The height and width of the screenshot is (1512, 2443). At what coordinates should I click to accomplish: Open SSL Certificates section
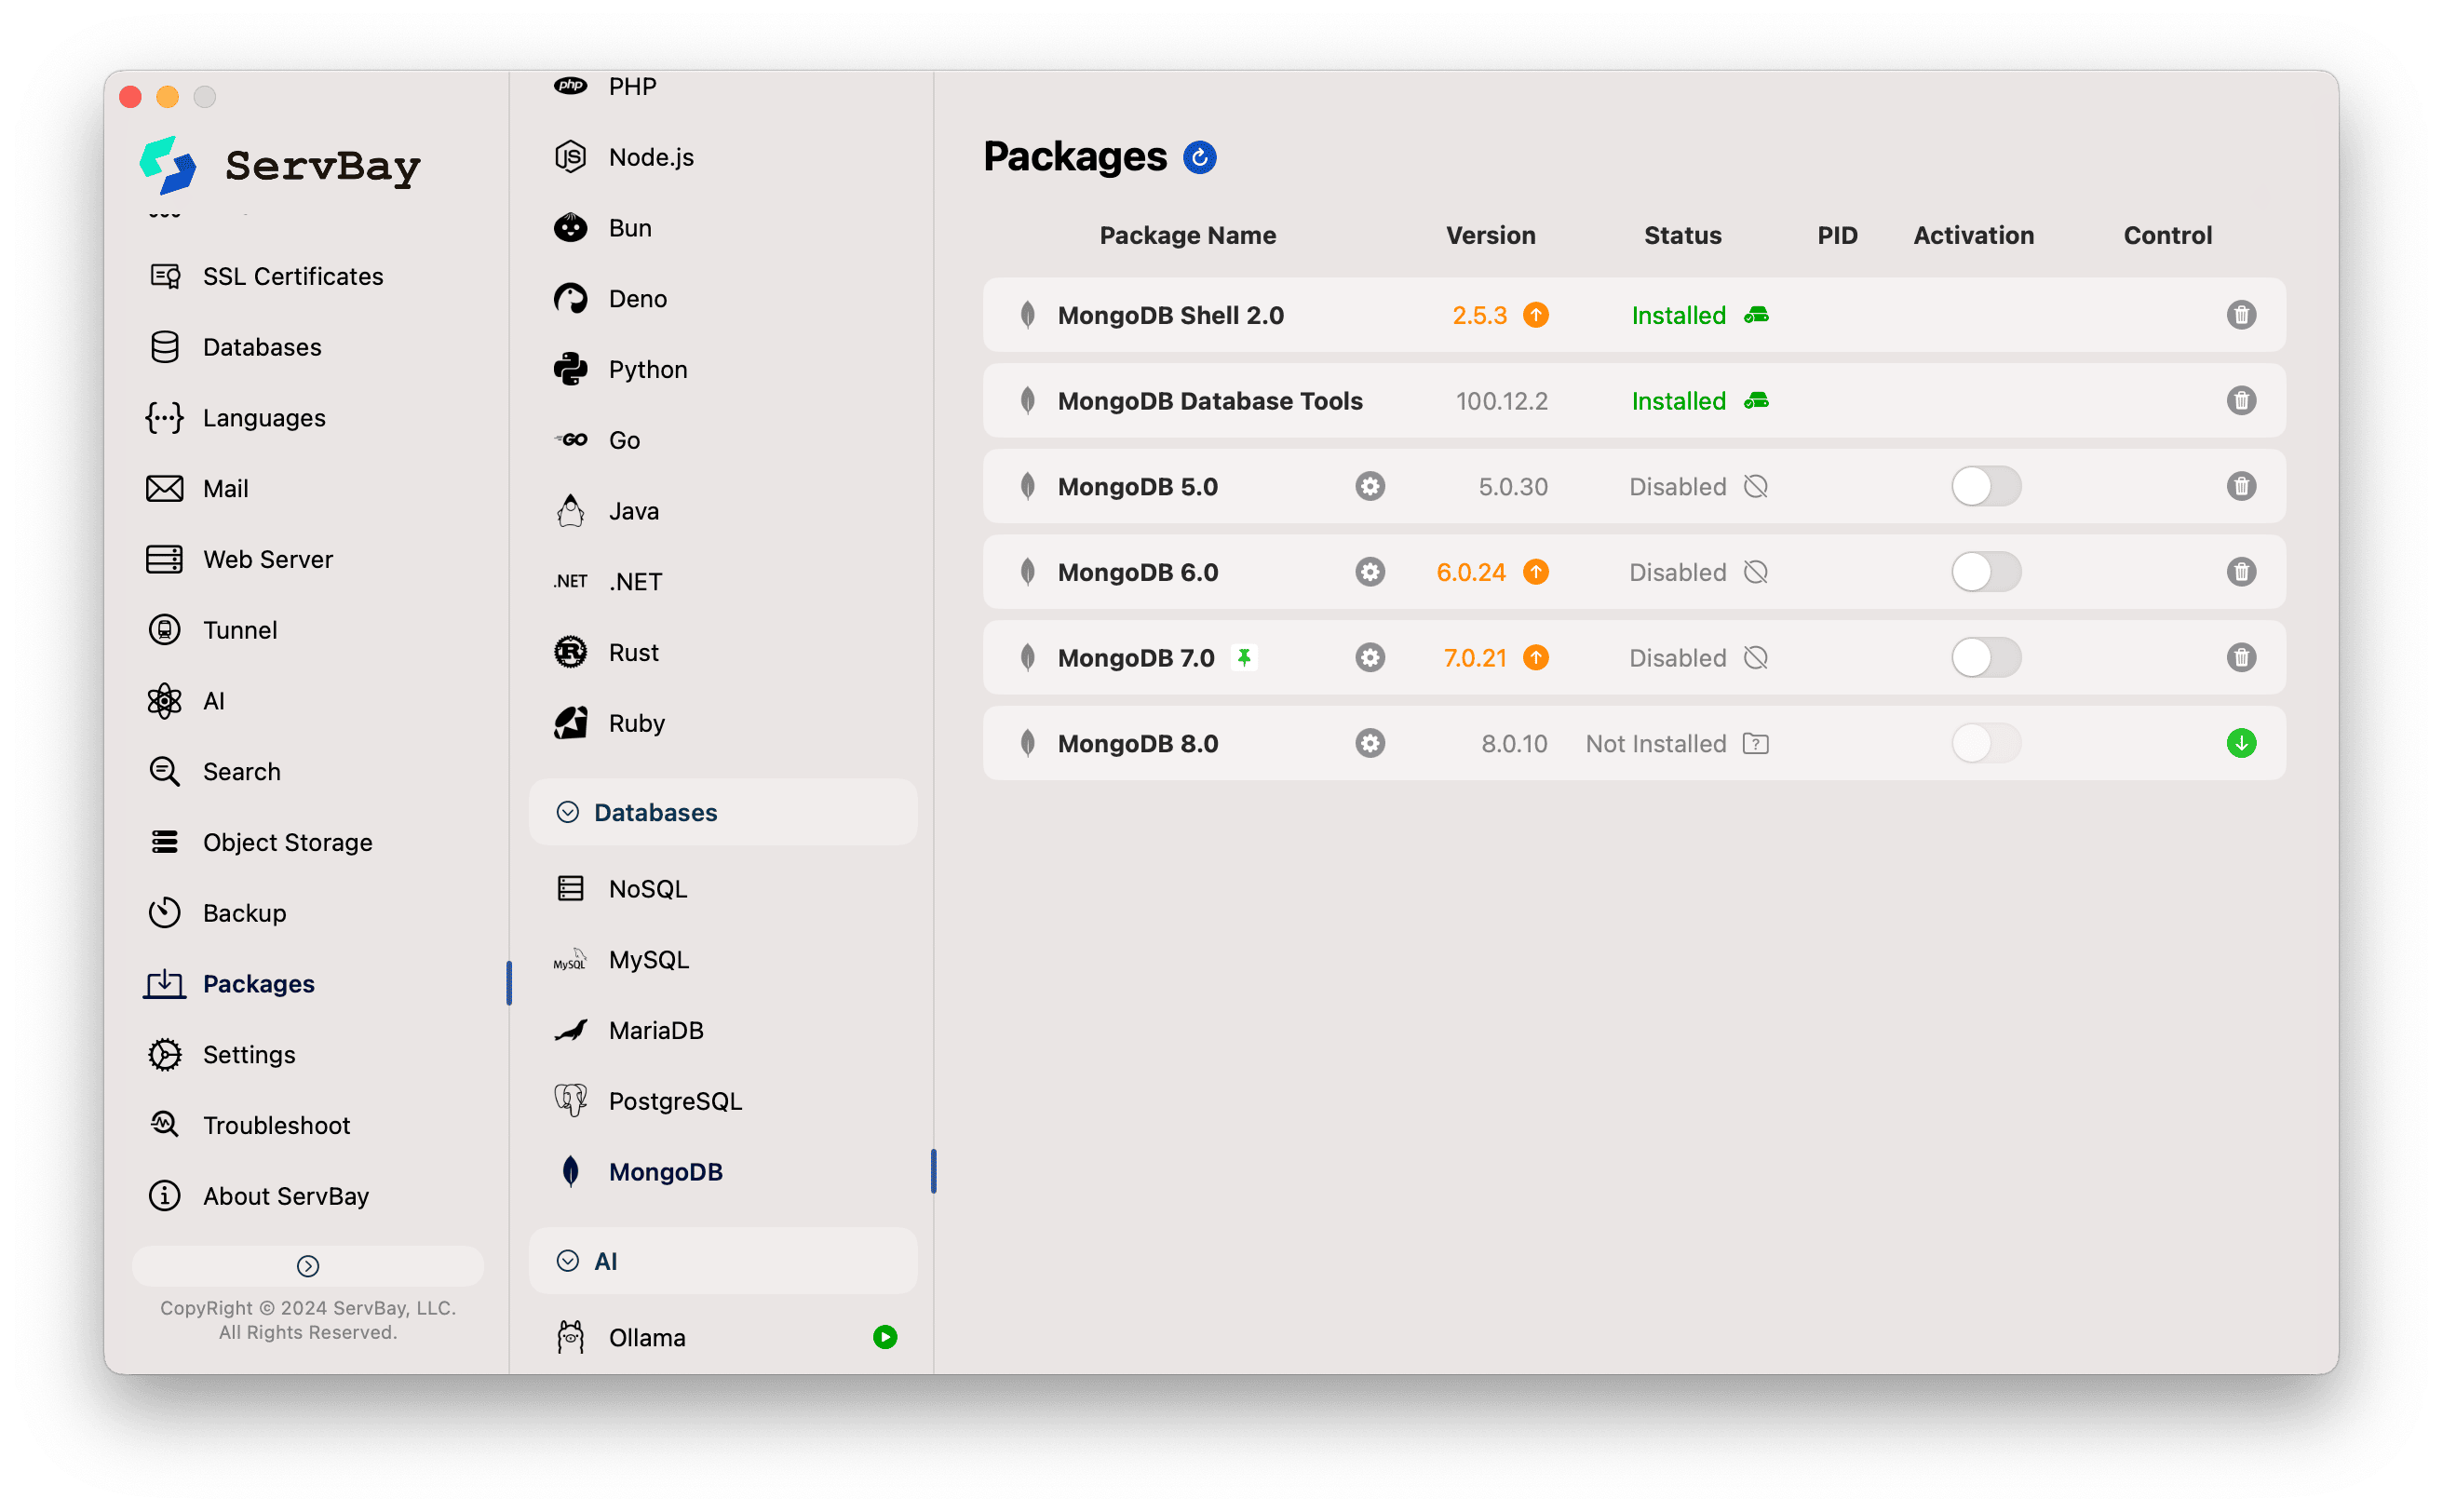click(265, 277)
